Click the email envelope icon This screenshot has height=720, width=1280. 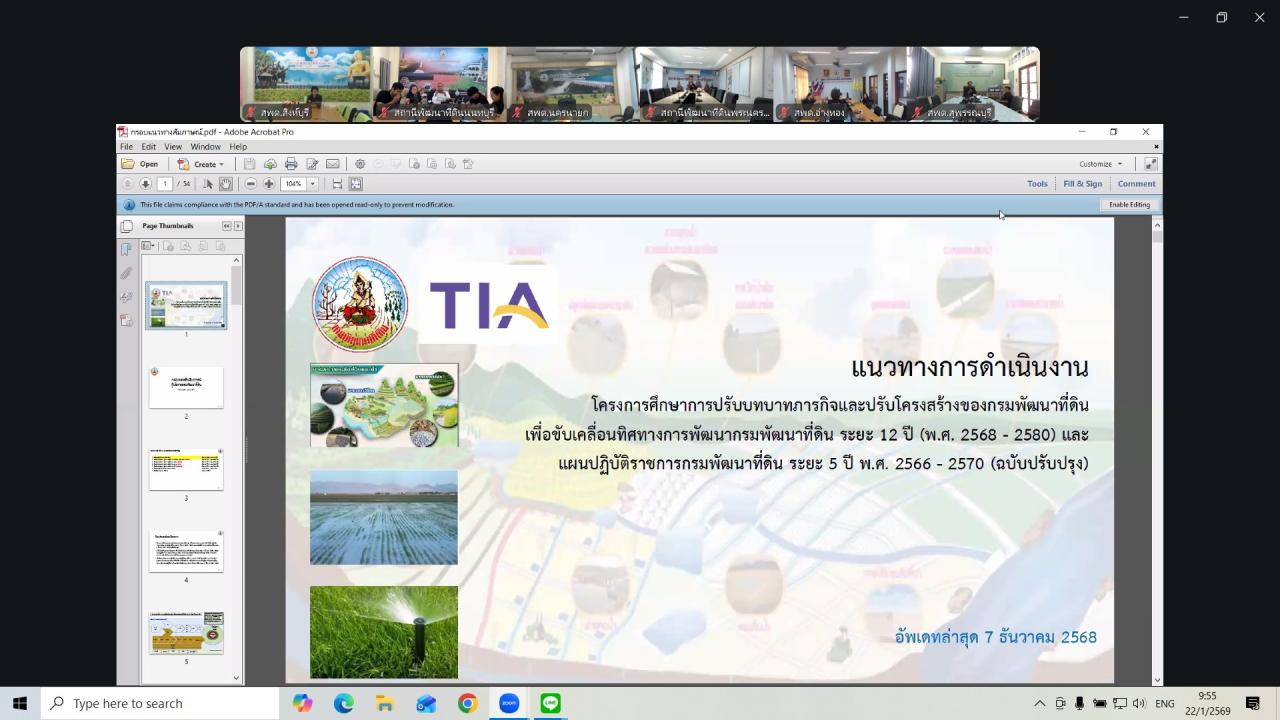(x=333, y=164)
